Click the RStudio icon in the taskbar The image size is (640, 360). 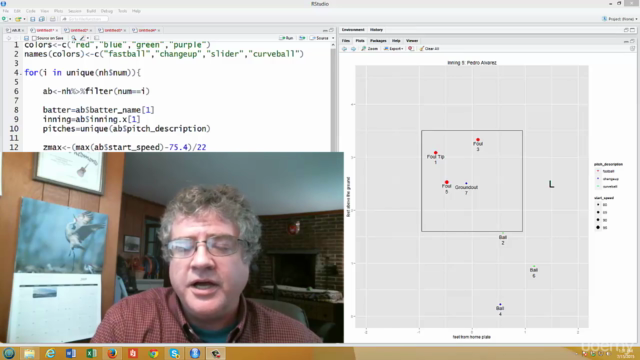[195, 353]
